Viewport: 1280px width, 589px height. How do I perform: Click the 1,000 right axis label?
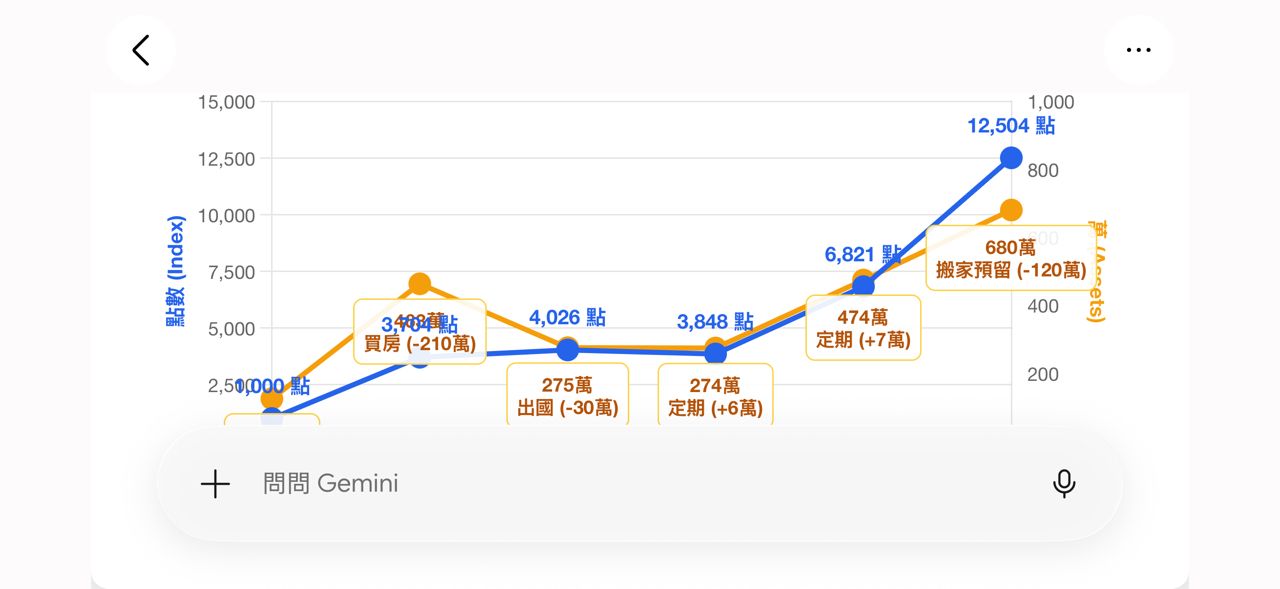[x=1051, y=102]
